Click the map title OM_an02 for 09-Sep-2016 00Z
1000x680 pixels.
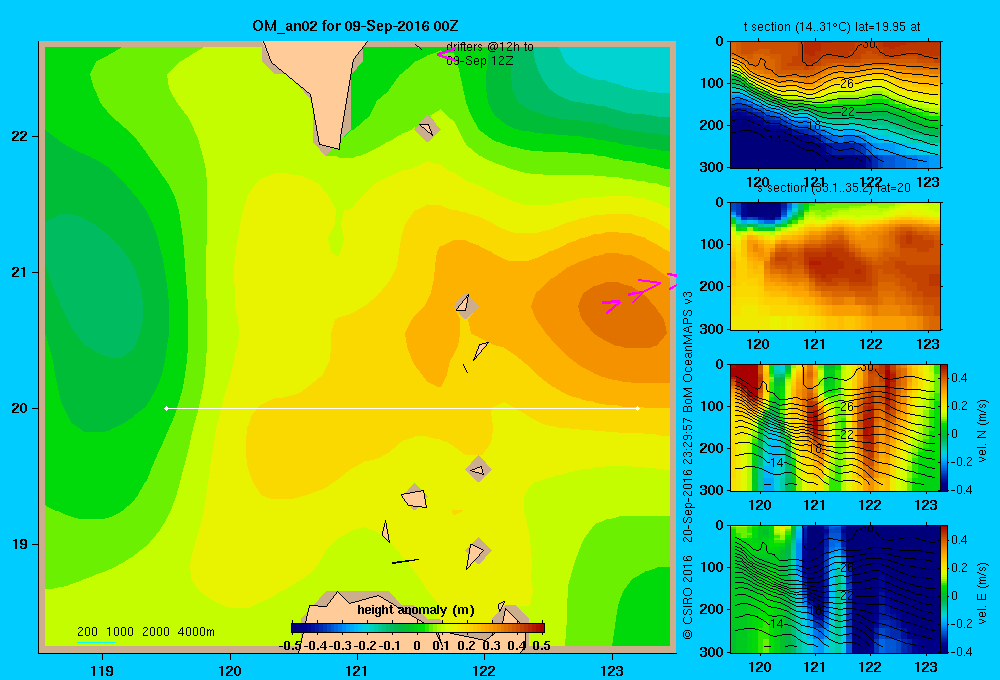[x=355, y=26]
